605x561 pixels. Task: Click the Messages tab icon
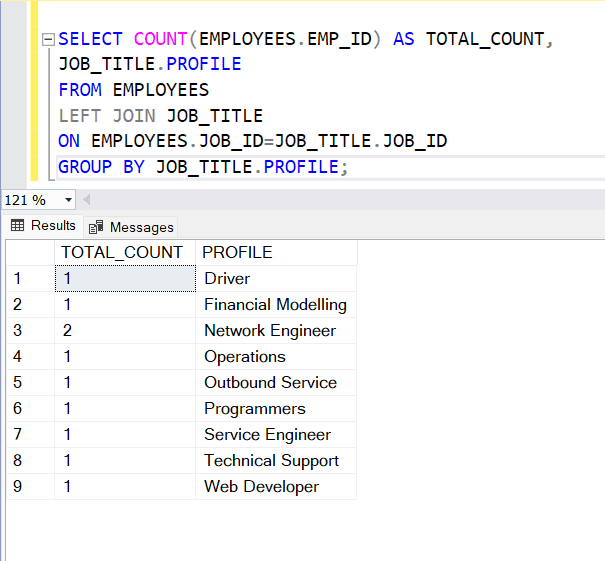96,227
